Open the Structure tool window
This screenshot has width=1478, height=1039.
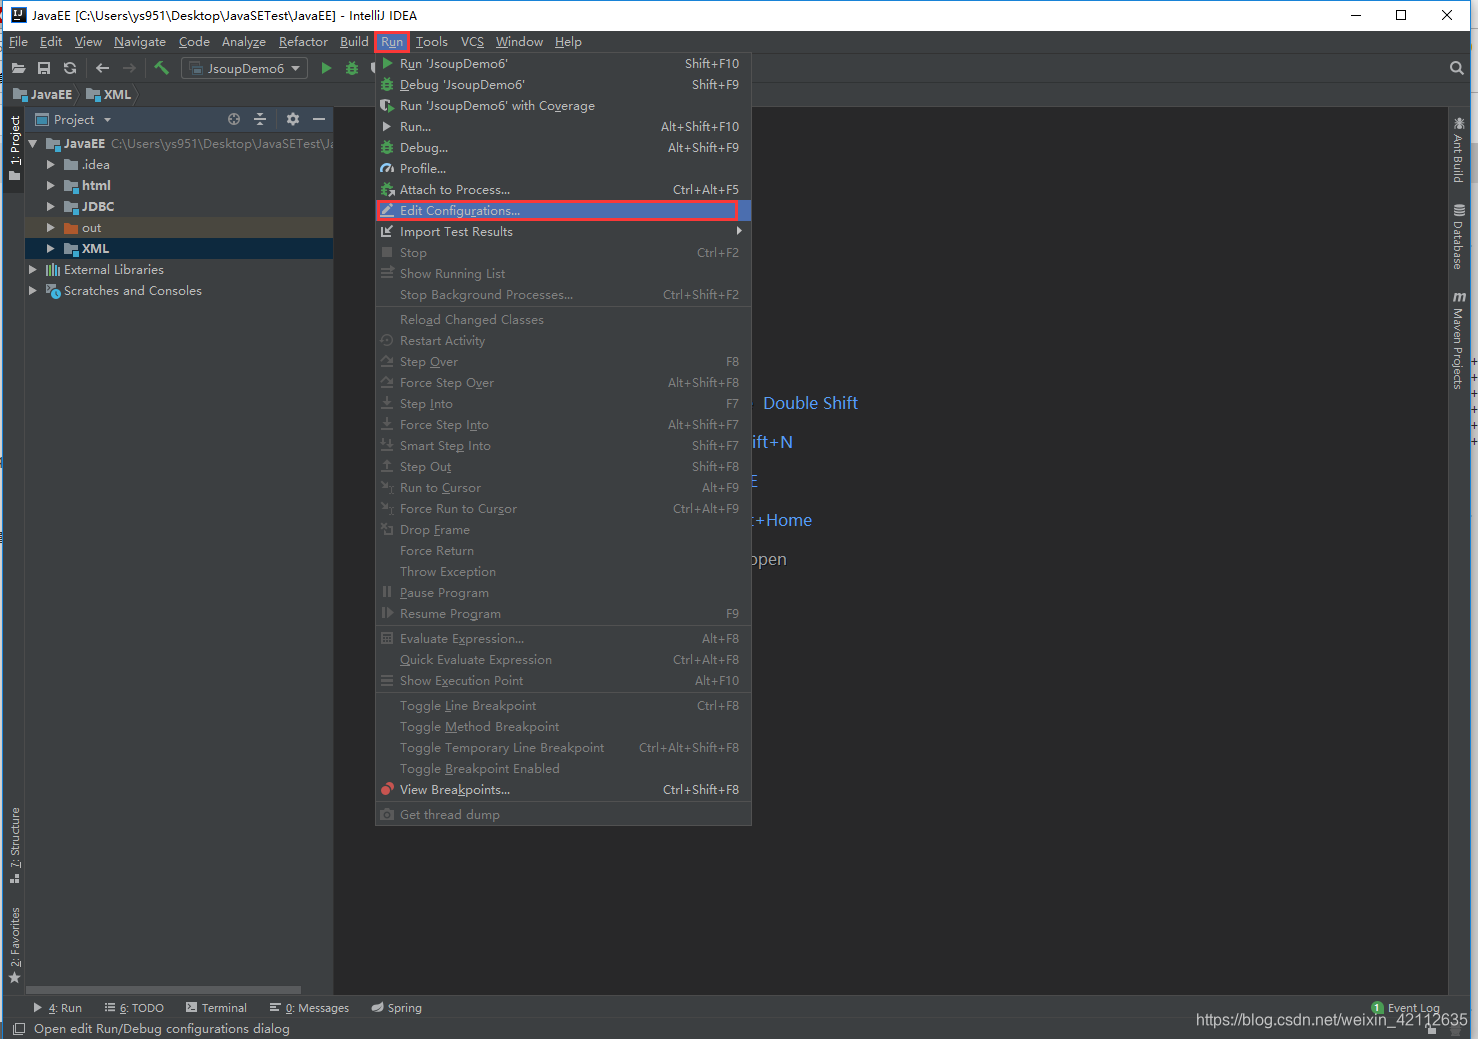15,845
